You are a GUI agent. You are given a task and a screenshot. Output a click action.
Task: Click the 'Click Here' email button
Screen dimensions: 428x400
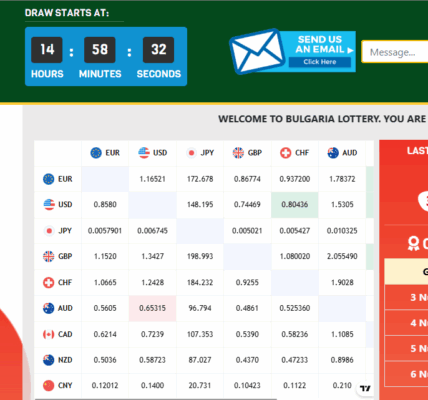pos(320,62)
